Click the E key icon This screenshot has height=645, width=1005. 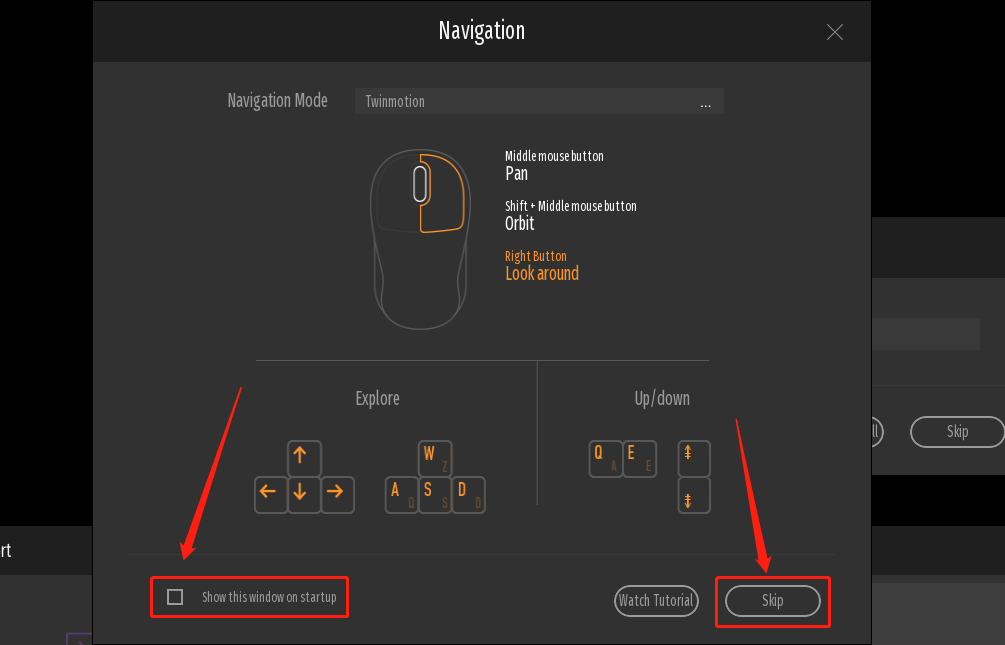639,458
